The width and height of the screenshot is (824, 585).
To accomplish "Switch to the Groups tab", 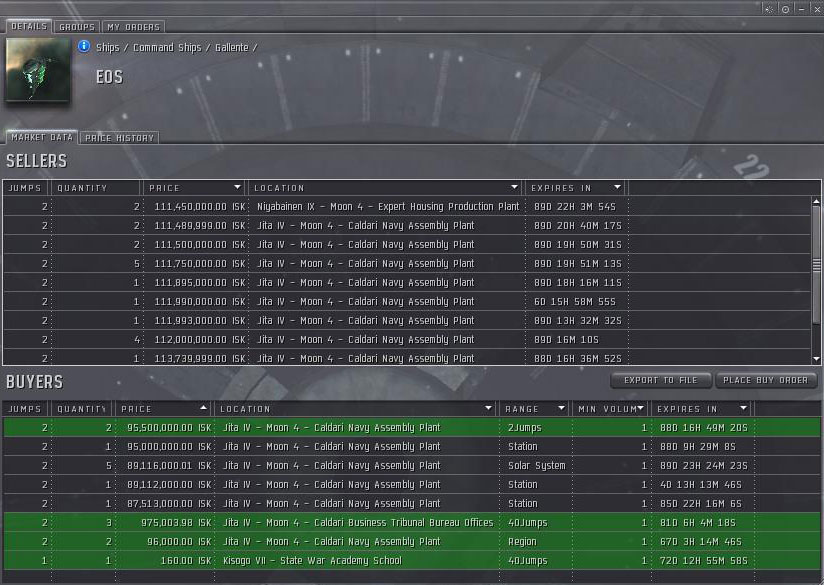I will [x=77, y=27].
